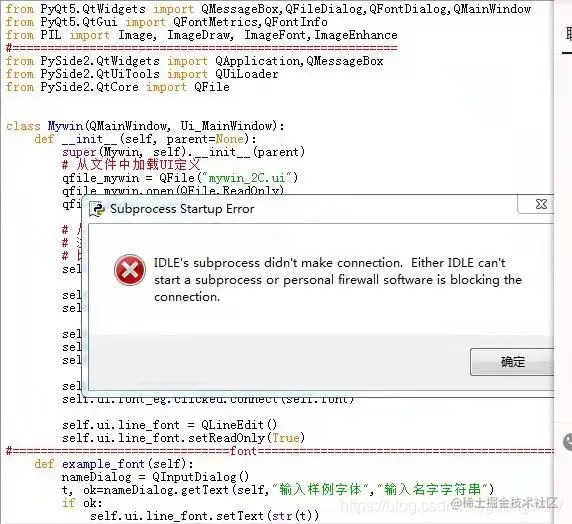Click the red error X icon
This screenshot has height=524, width=572.
(130, 270)
